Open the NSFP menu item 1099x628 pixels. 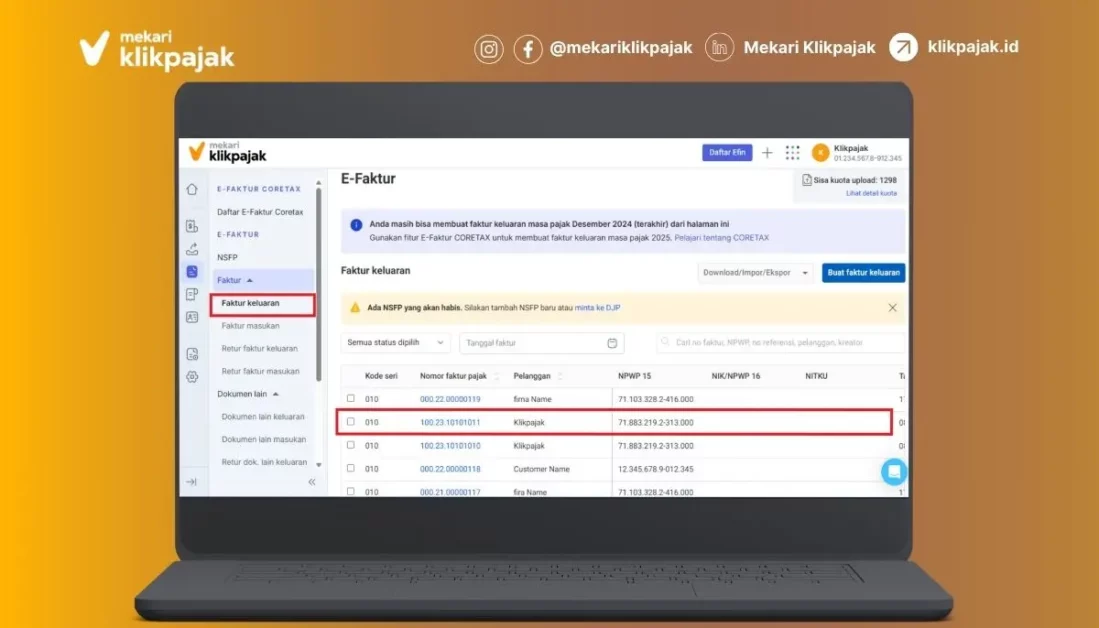click(x=227, y=257)
